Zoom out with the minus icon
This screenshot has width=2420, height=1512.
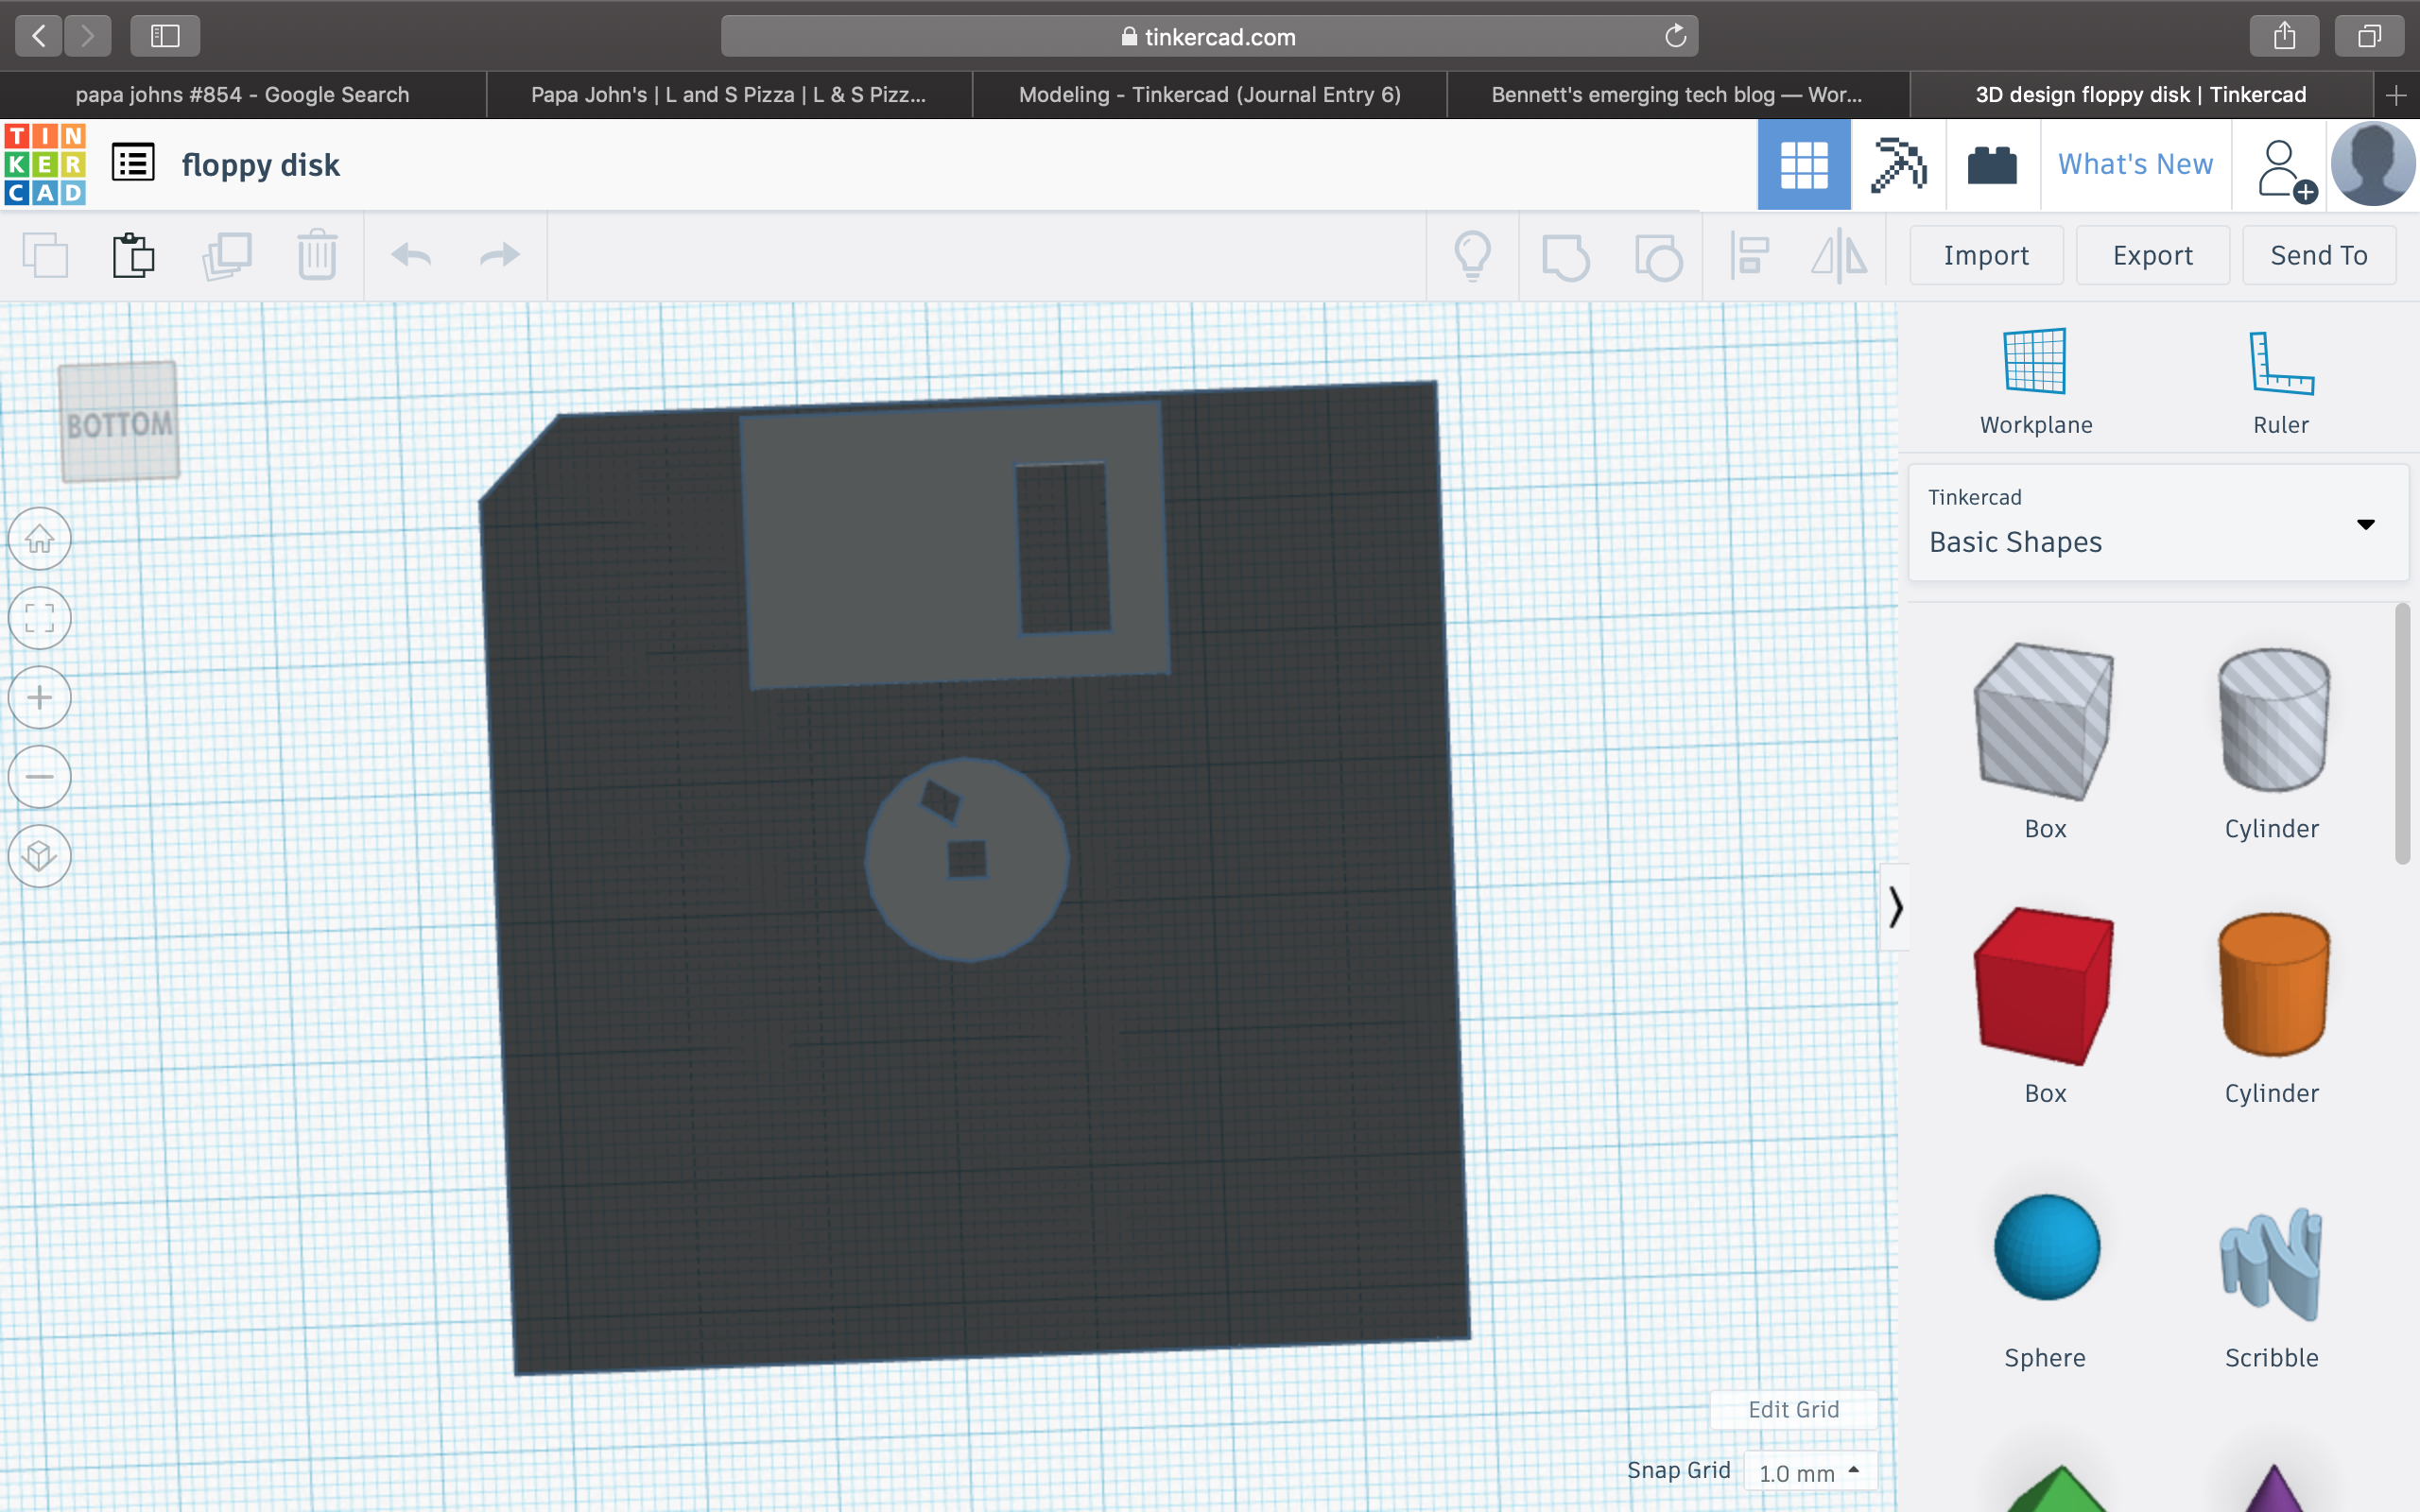pyautogui.click(x=40, y=776)
